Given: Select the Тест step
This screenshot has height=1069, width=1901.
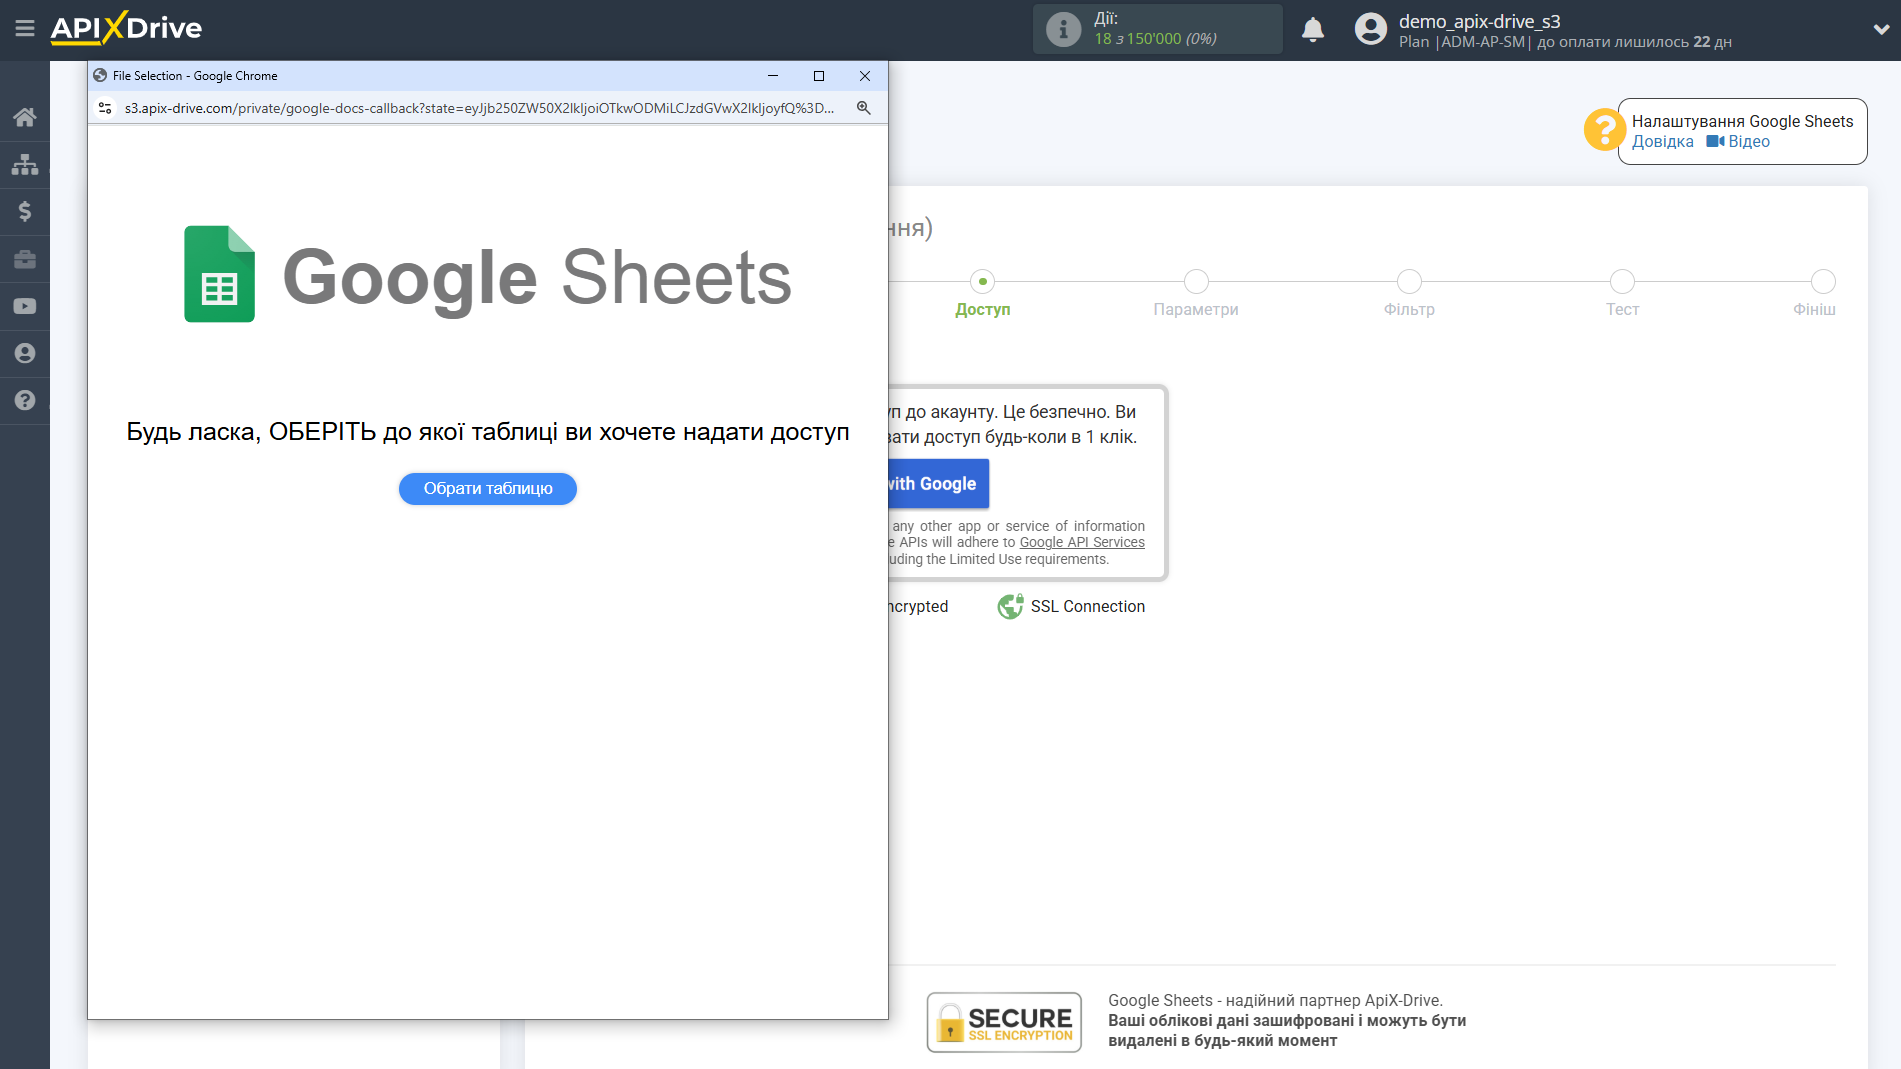Looking at the screenshot, I should (1622, 294).
